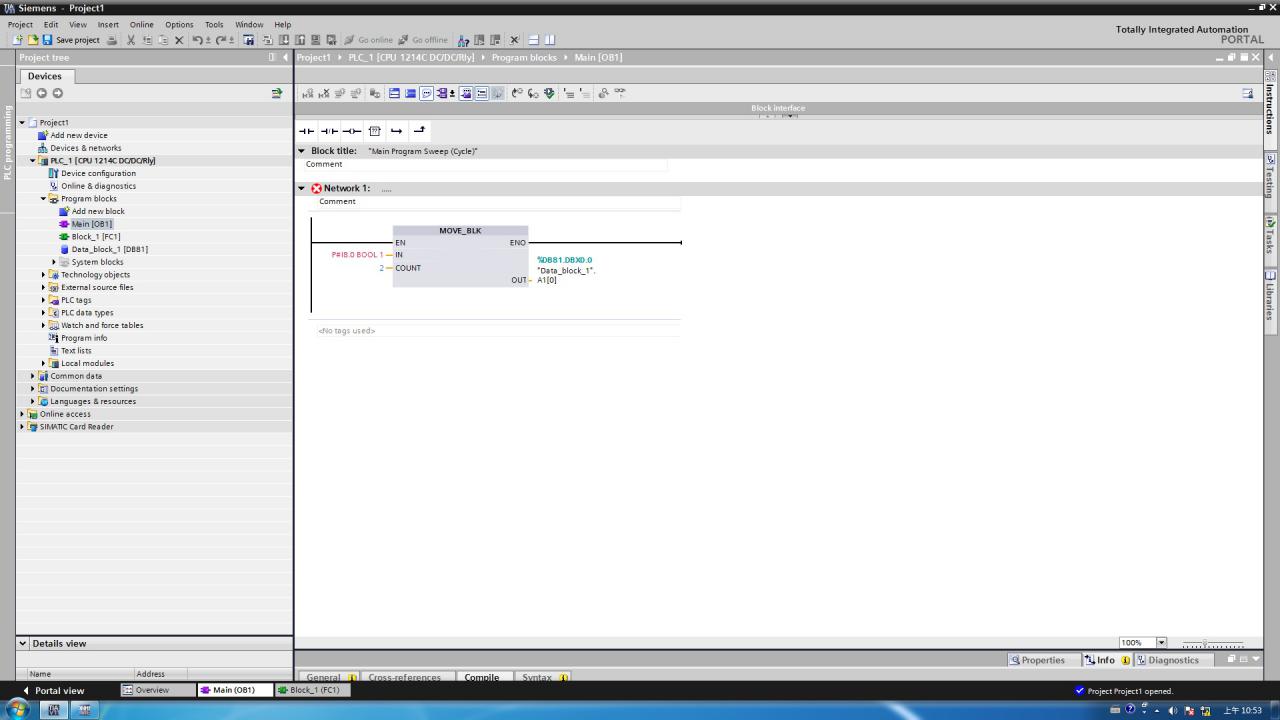Open the Edit menu
This screenshot has height=720, width=1280.
[x=50, y=25]
